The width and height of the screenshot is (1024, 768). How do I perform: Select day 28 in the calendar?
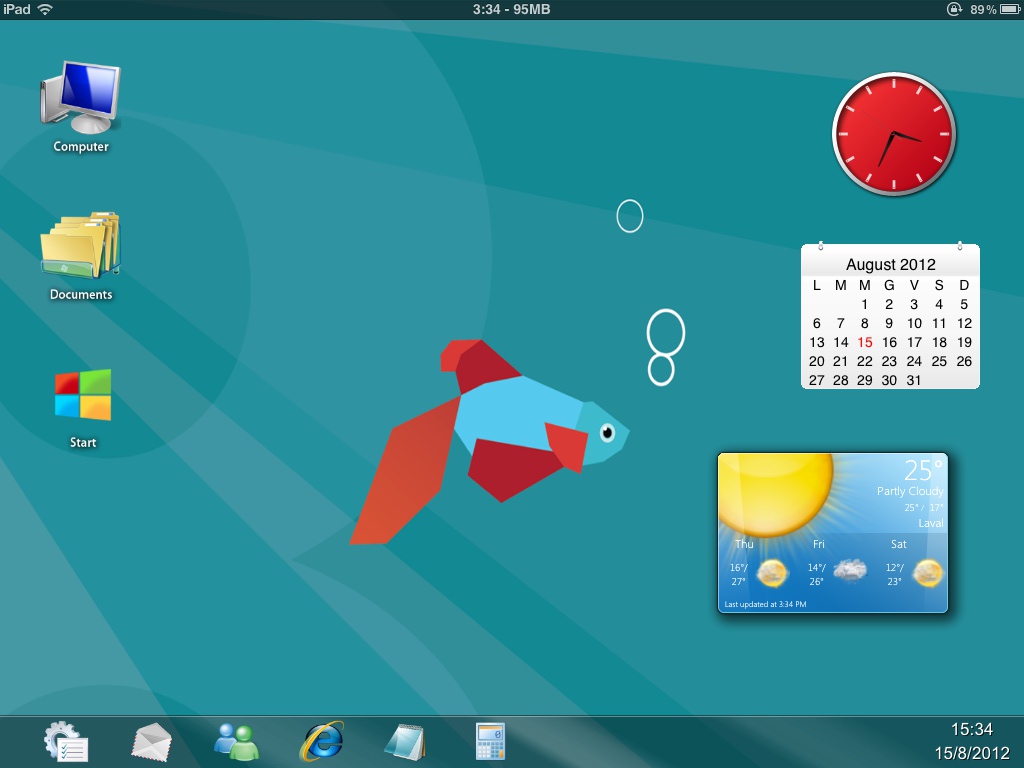tap(840, 380)
